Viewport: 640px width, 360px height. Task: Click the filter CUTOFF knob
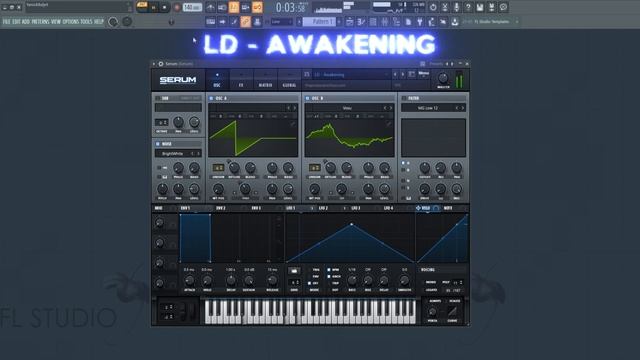(x=425, y=167)
